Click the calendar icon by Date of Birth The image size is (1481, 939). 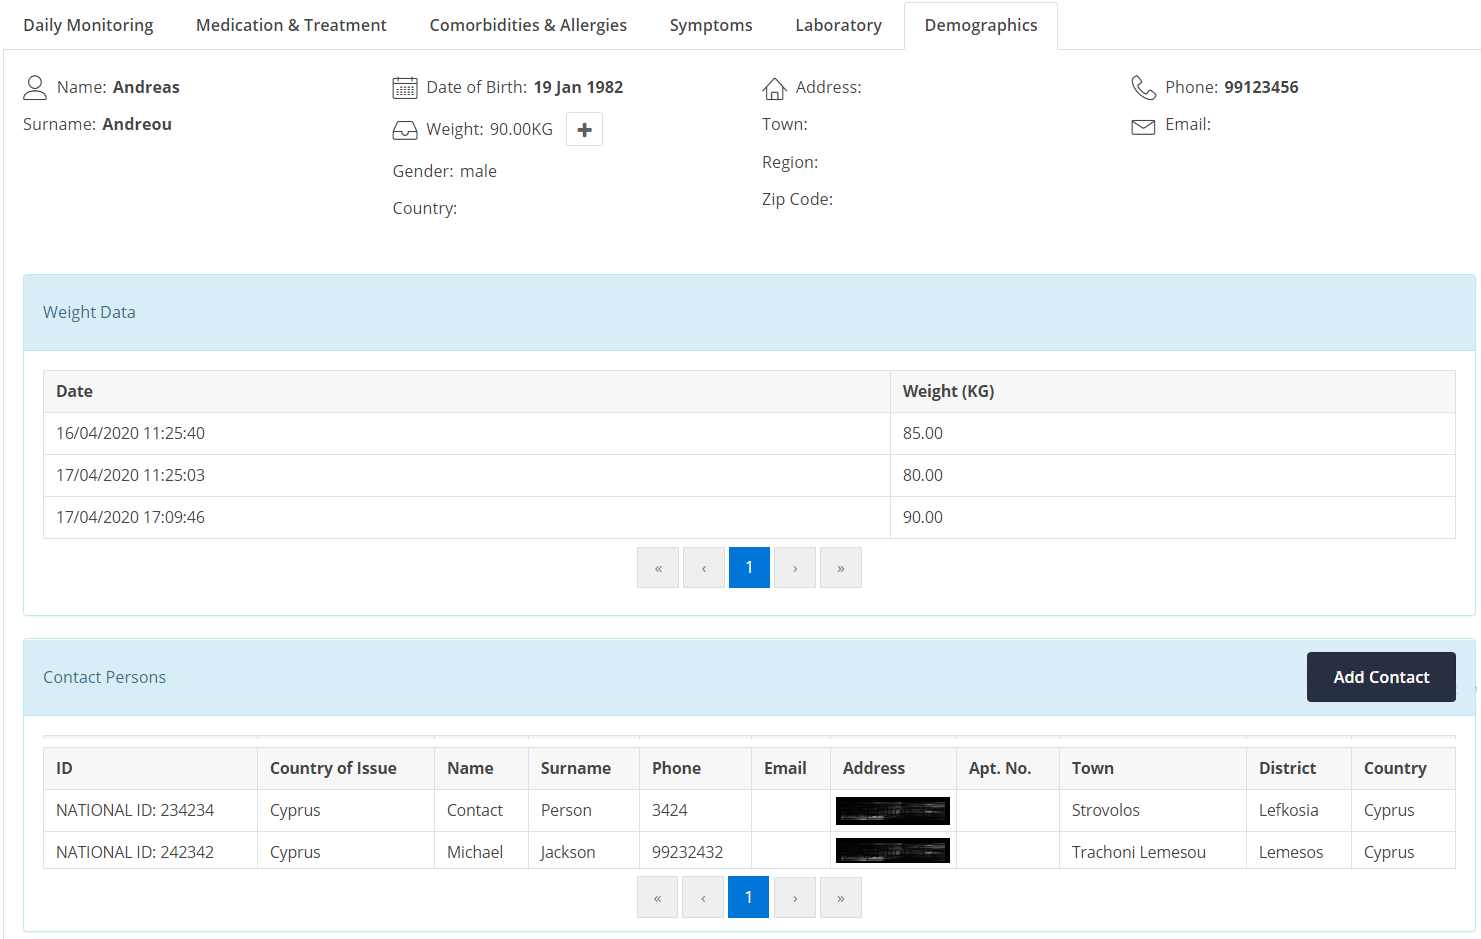click(404, 88)
